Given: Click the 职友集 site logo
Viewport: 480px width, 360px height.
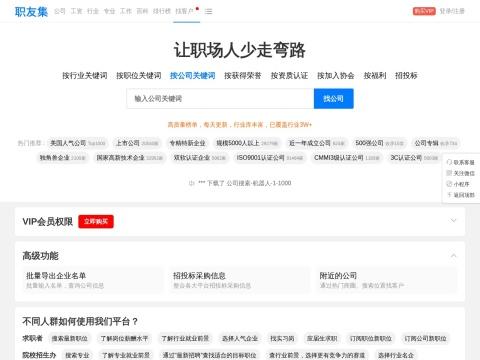Looking at the screenshot, I should [31, 11].
